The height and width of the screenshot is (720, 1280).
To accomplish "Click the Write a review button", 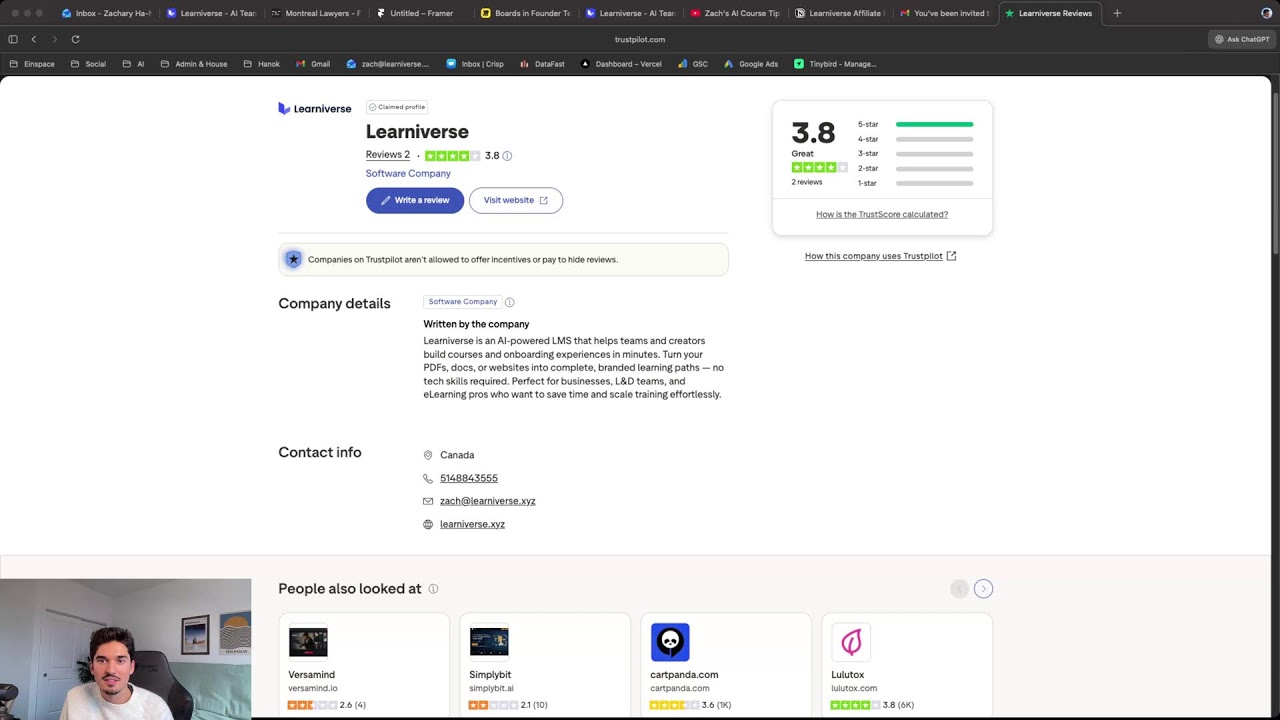I will coord(415,200).
